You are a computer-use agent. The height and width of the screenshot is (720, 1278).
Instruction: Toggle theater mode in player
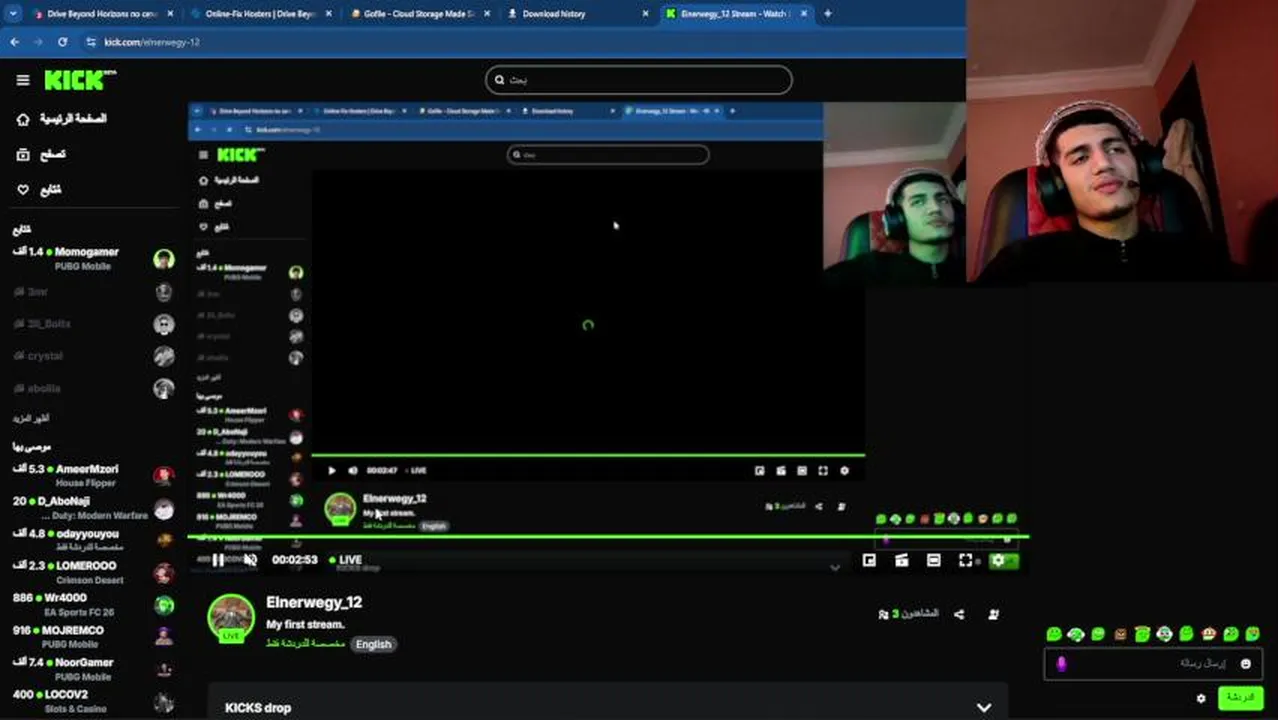tap(933, 561)
